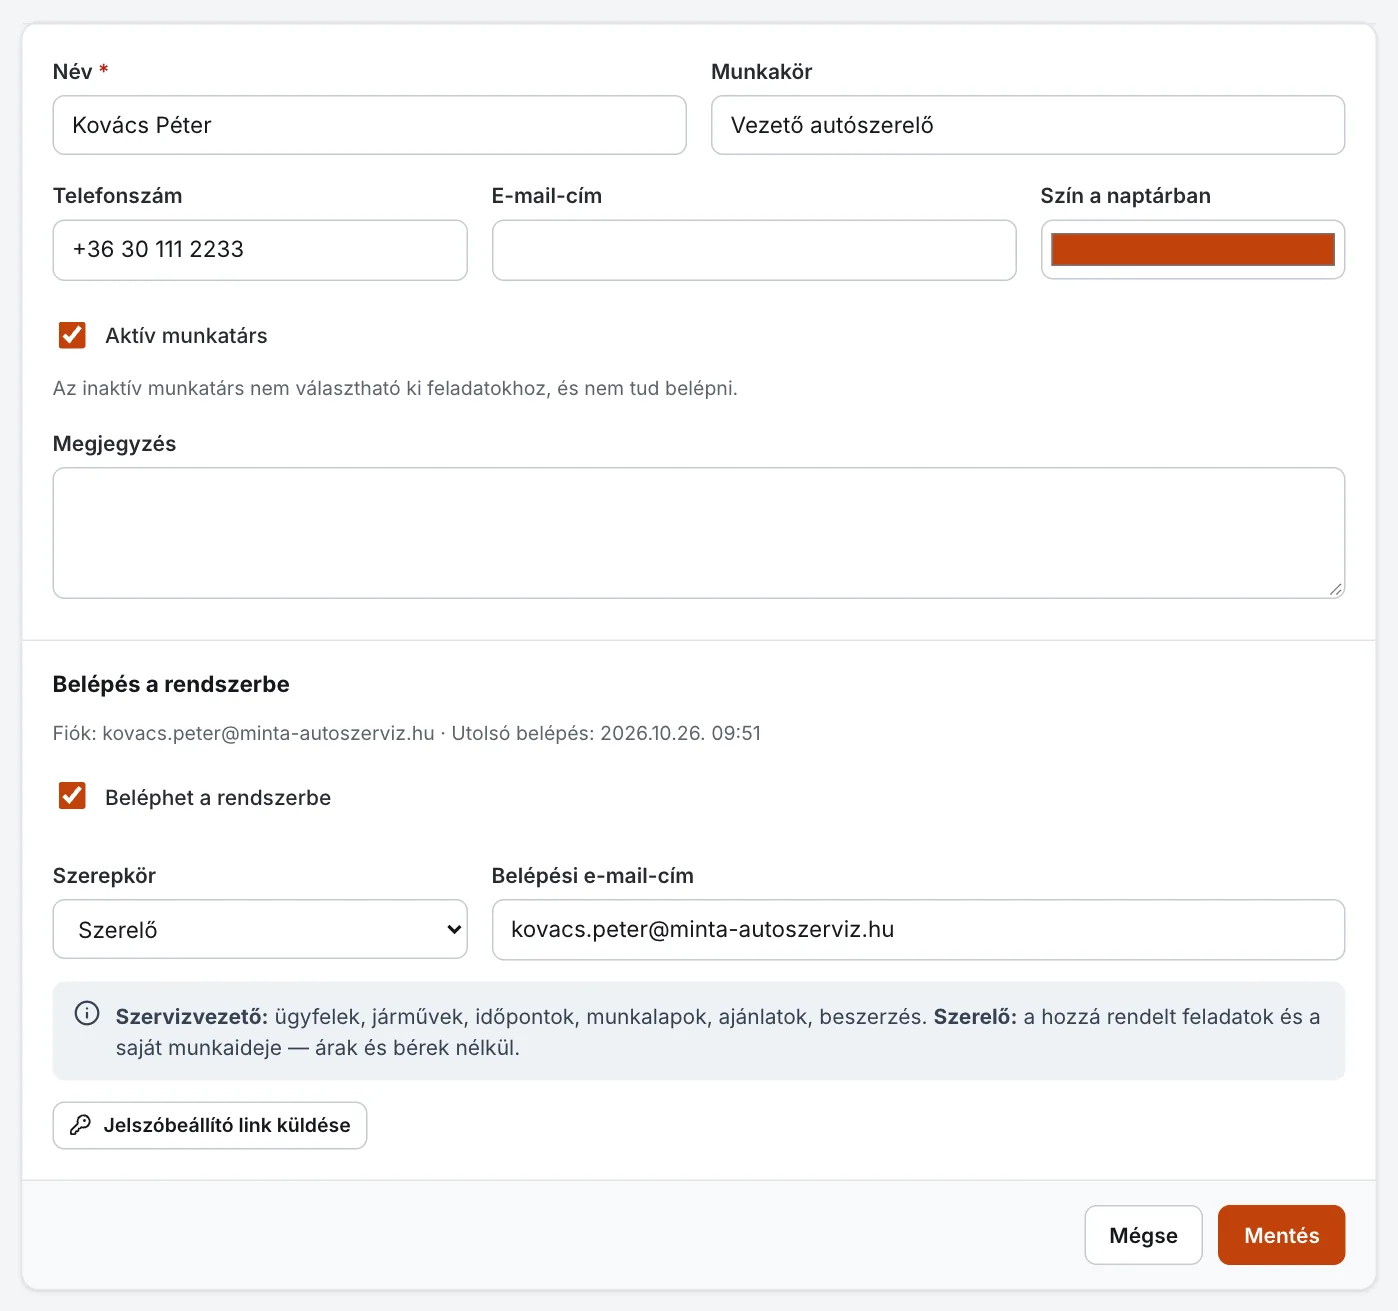Click the Megjegyzés textarea resize handle

[x=1336, y=589]
